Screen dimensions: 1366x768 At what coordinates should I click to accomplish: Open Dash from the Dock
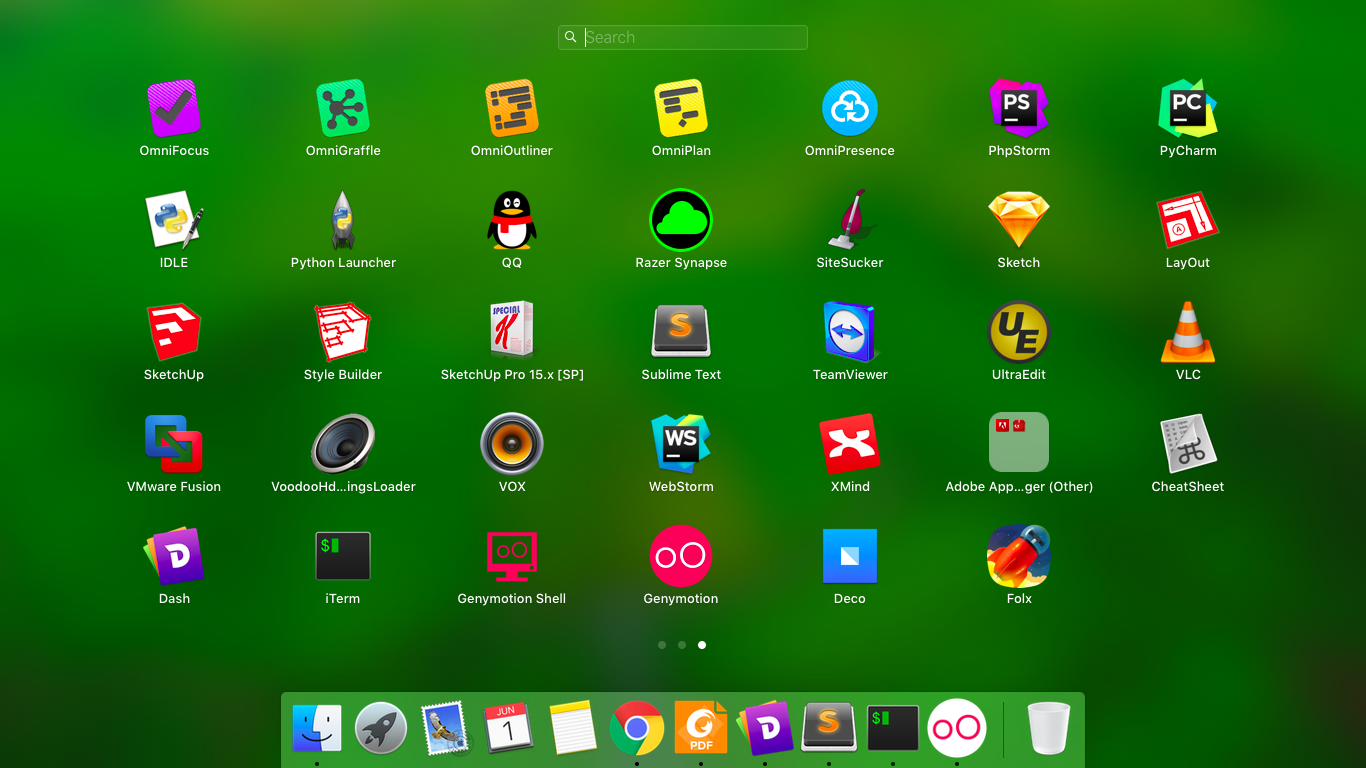tap(765, 728)
